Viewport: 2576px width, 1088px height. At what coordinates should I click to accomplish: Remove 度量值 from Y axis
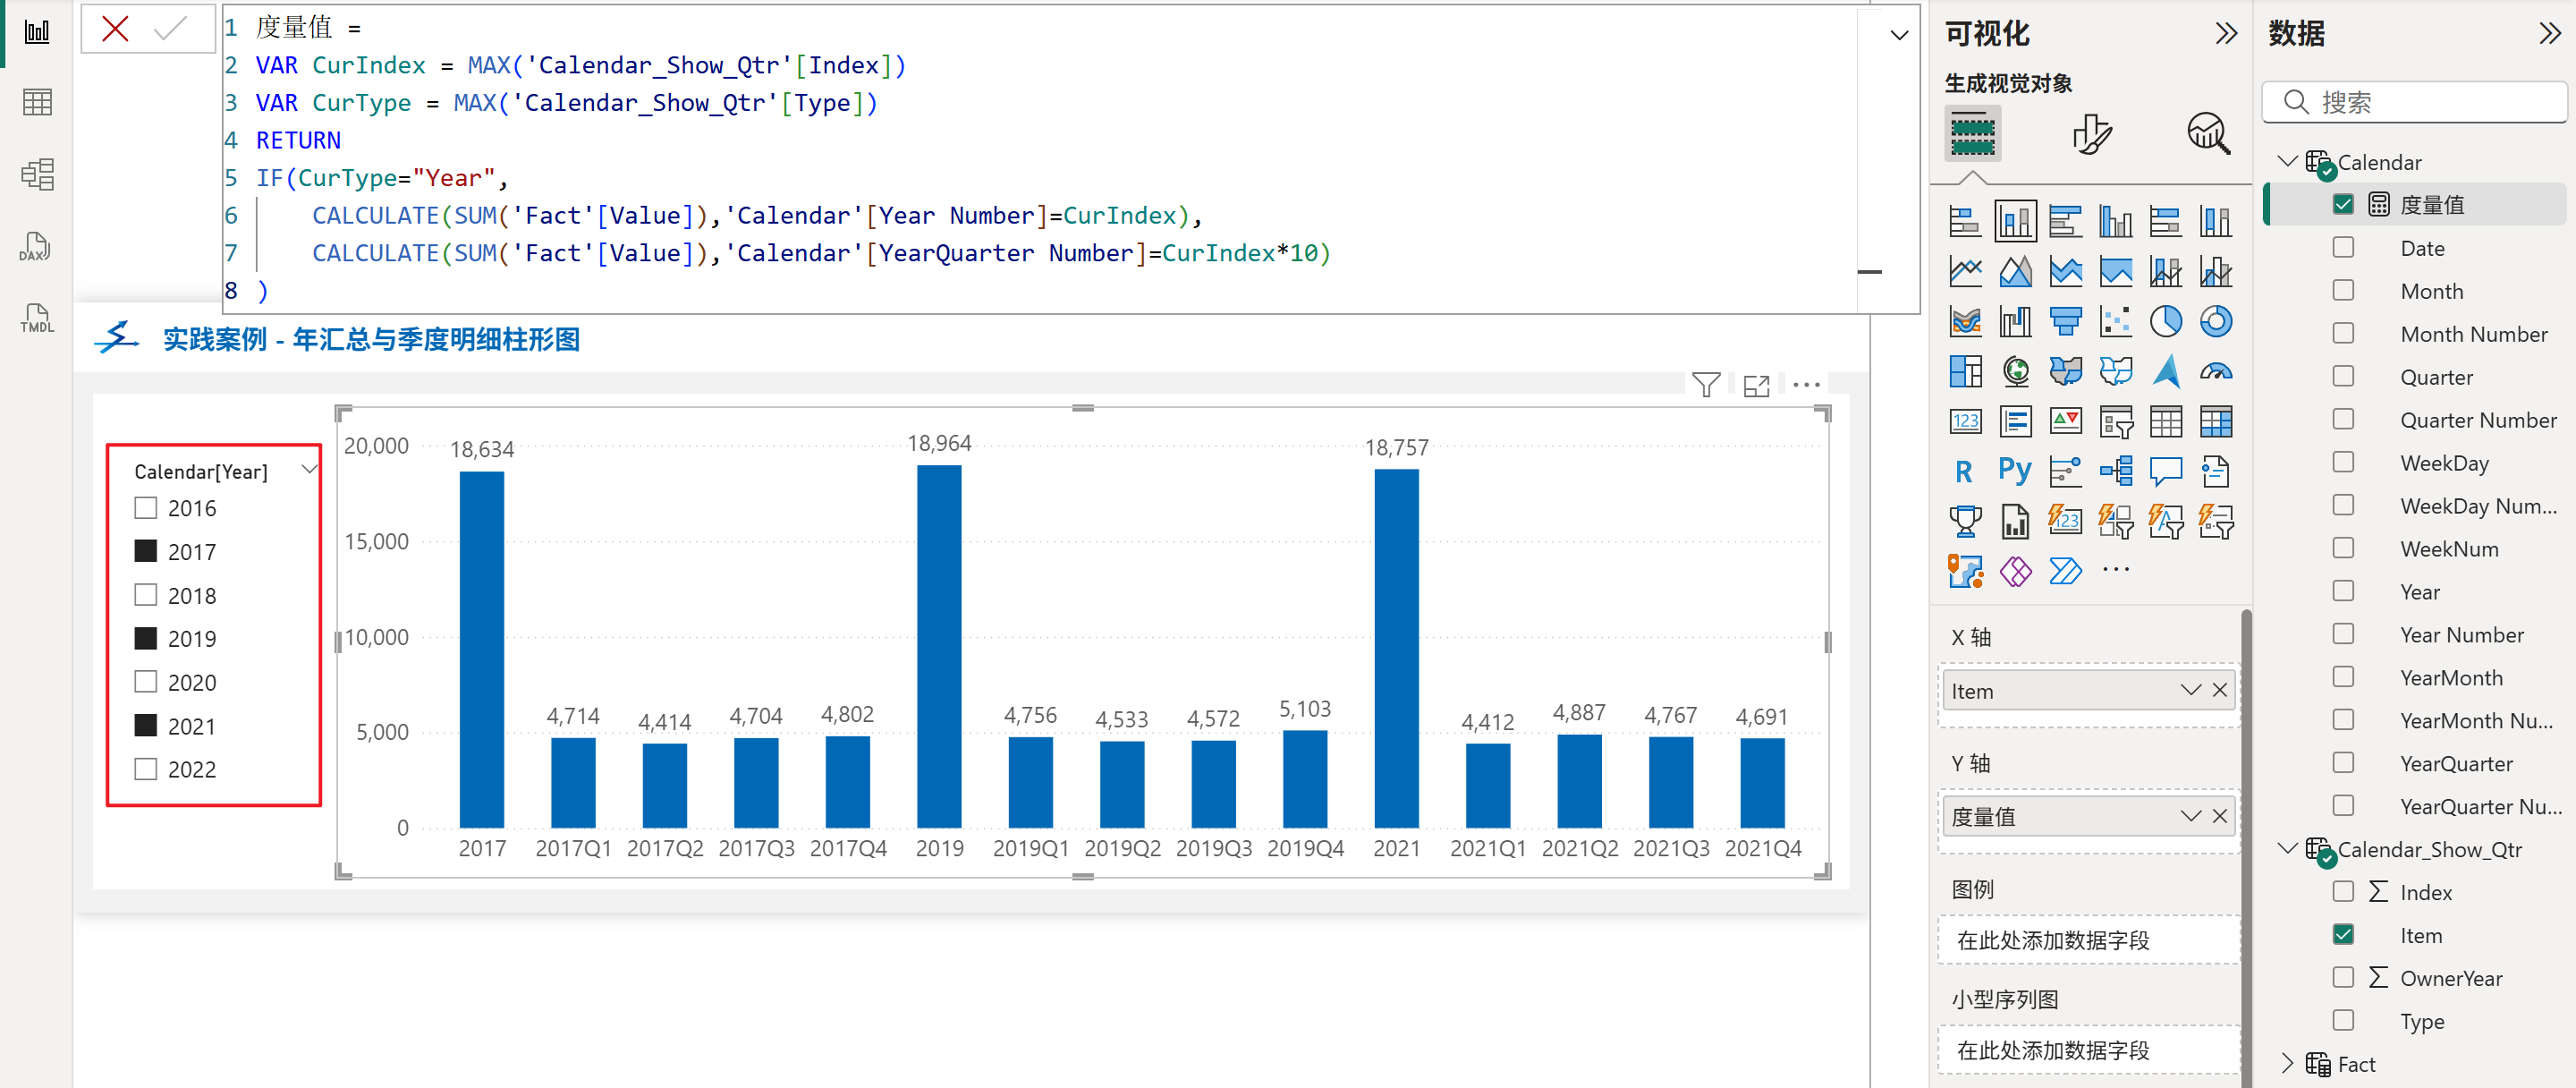tap(2219, 816)
